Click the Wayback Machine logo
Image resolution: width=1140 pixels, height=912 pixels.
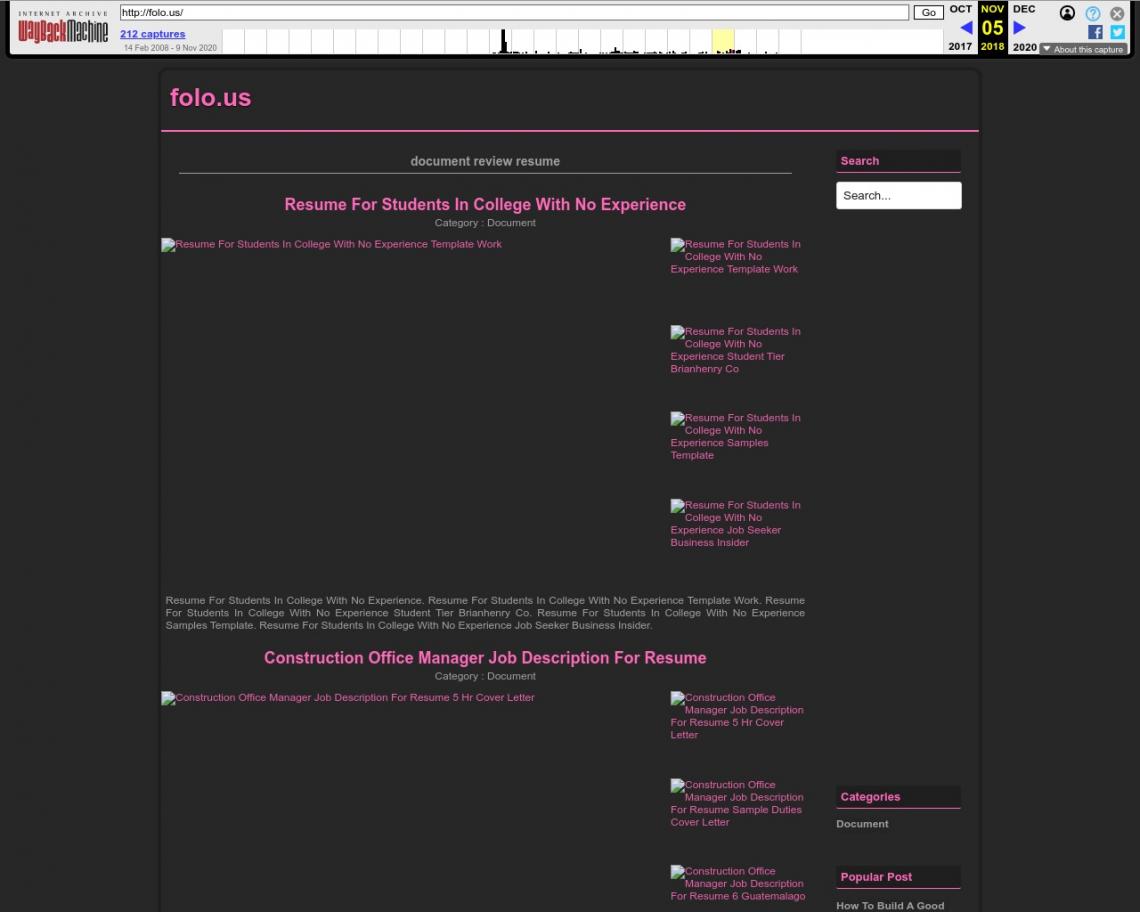click(63, 28)
